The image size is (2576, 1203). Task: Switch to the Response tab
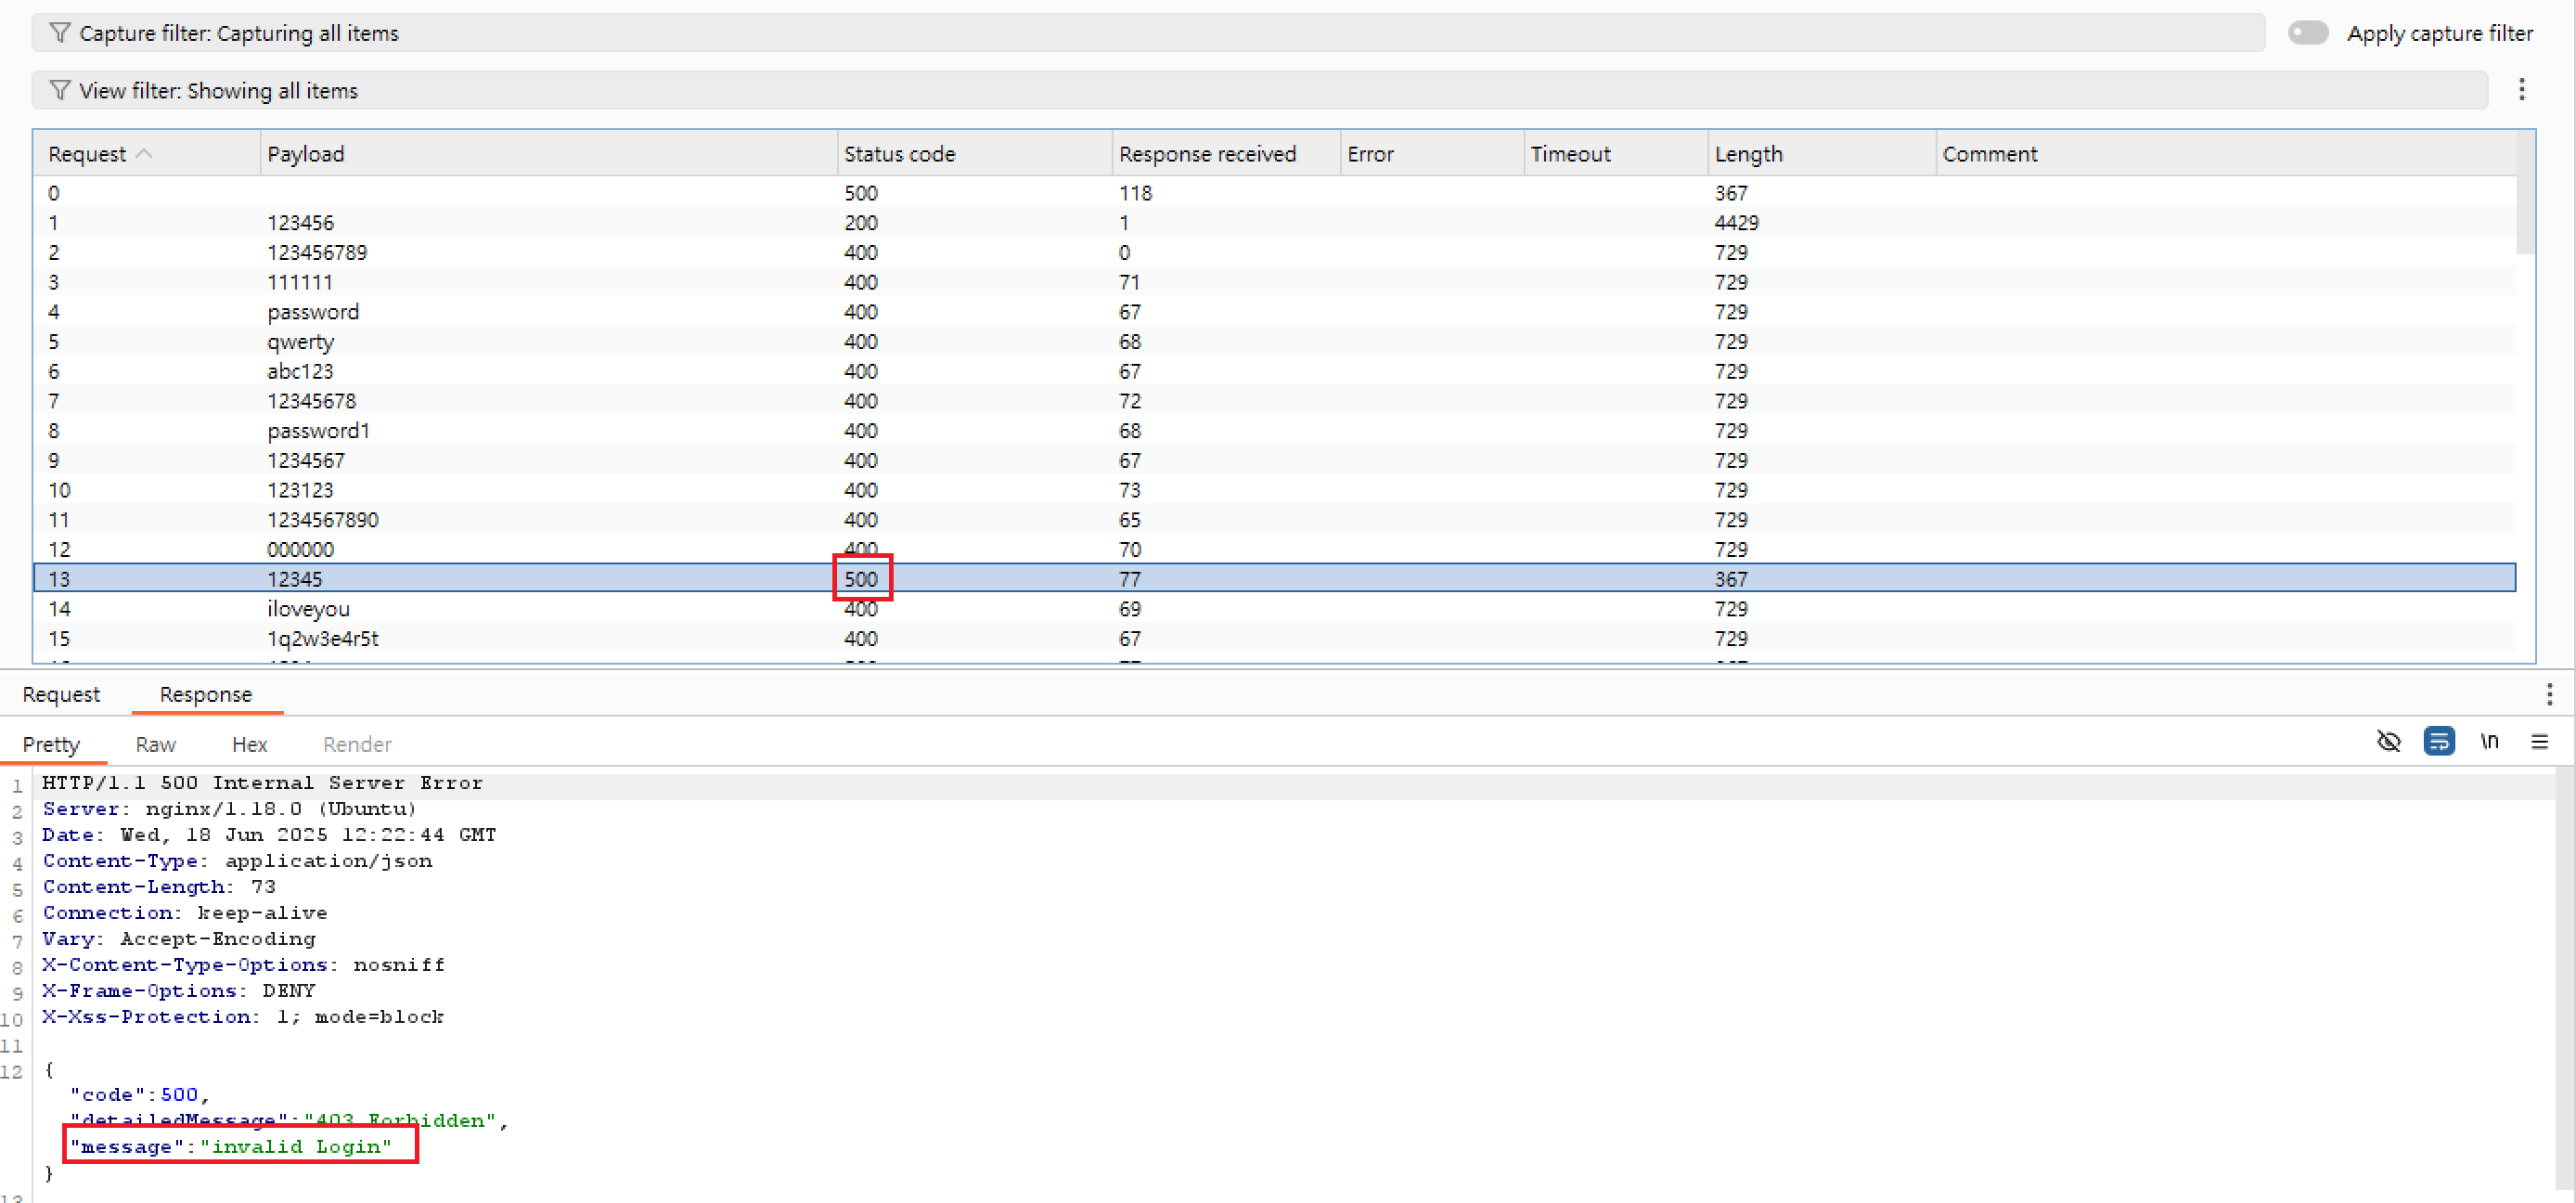[206, 694]
